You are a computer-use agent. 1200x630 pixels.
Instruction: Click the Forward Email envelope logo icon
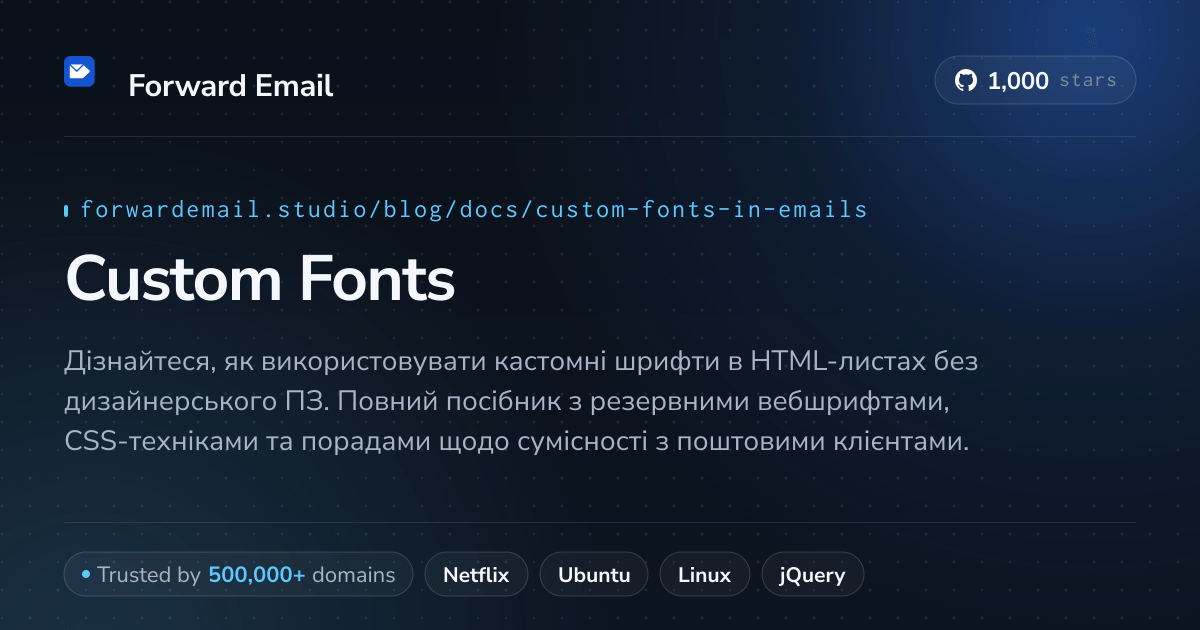tap(79, 71)
